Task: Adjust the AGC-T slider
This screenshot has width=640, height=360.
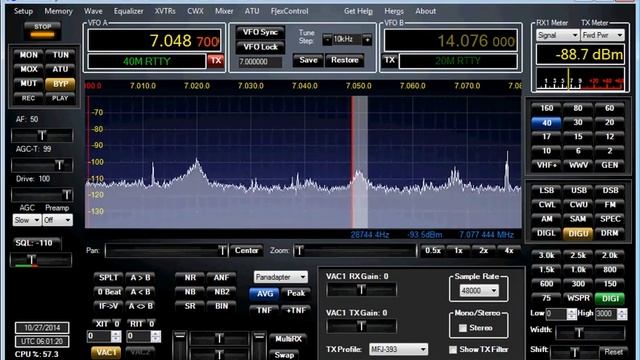Action: pyautogui.click(x=42, y=165)
